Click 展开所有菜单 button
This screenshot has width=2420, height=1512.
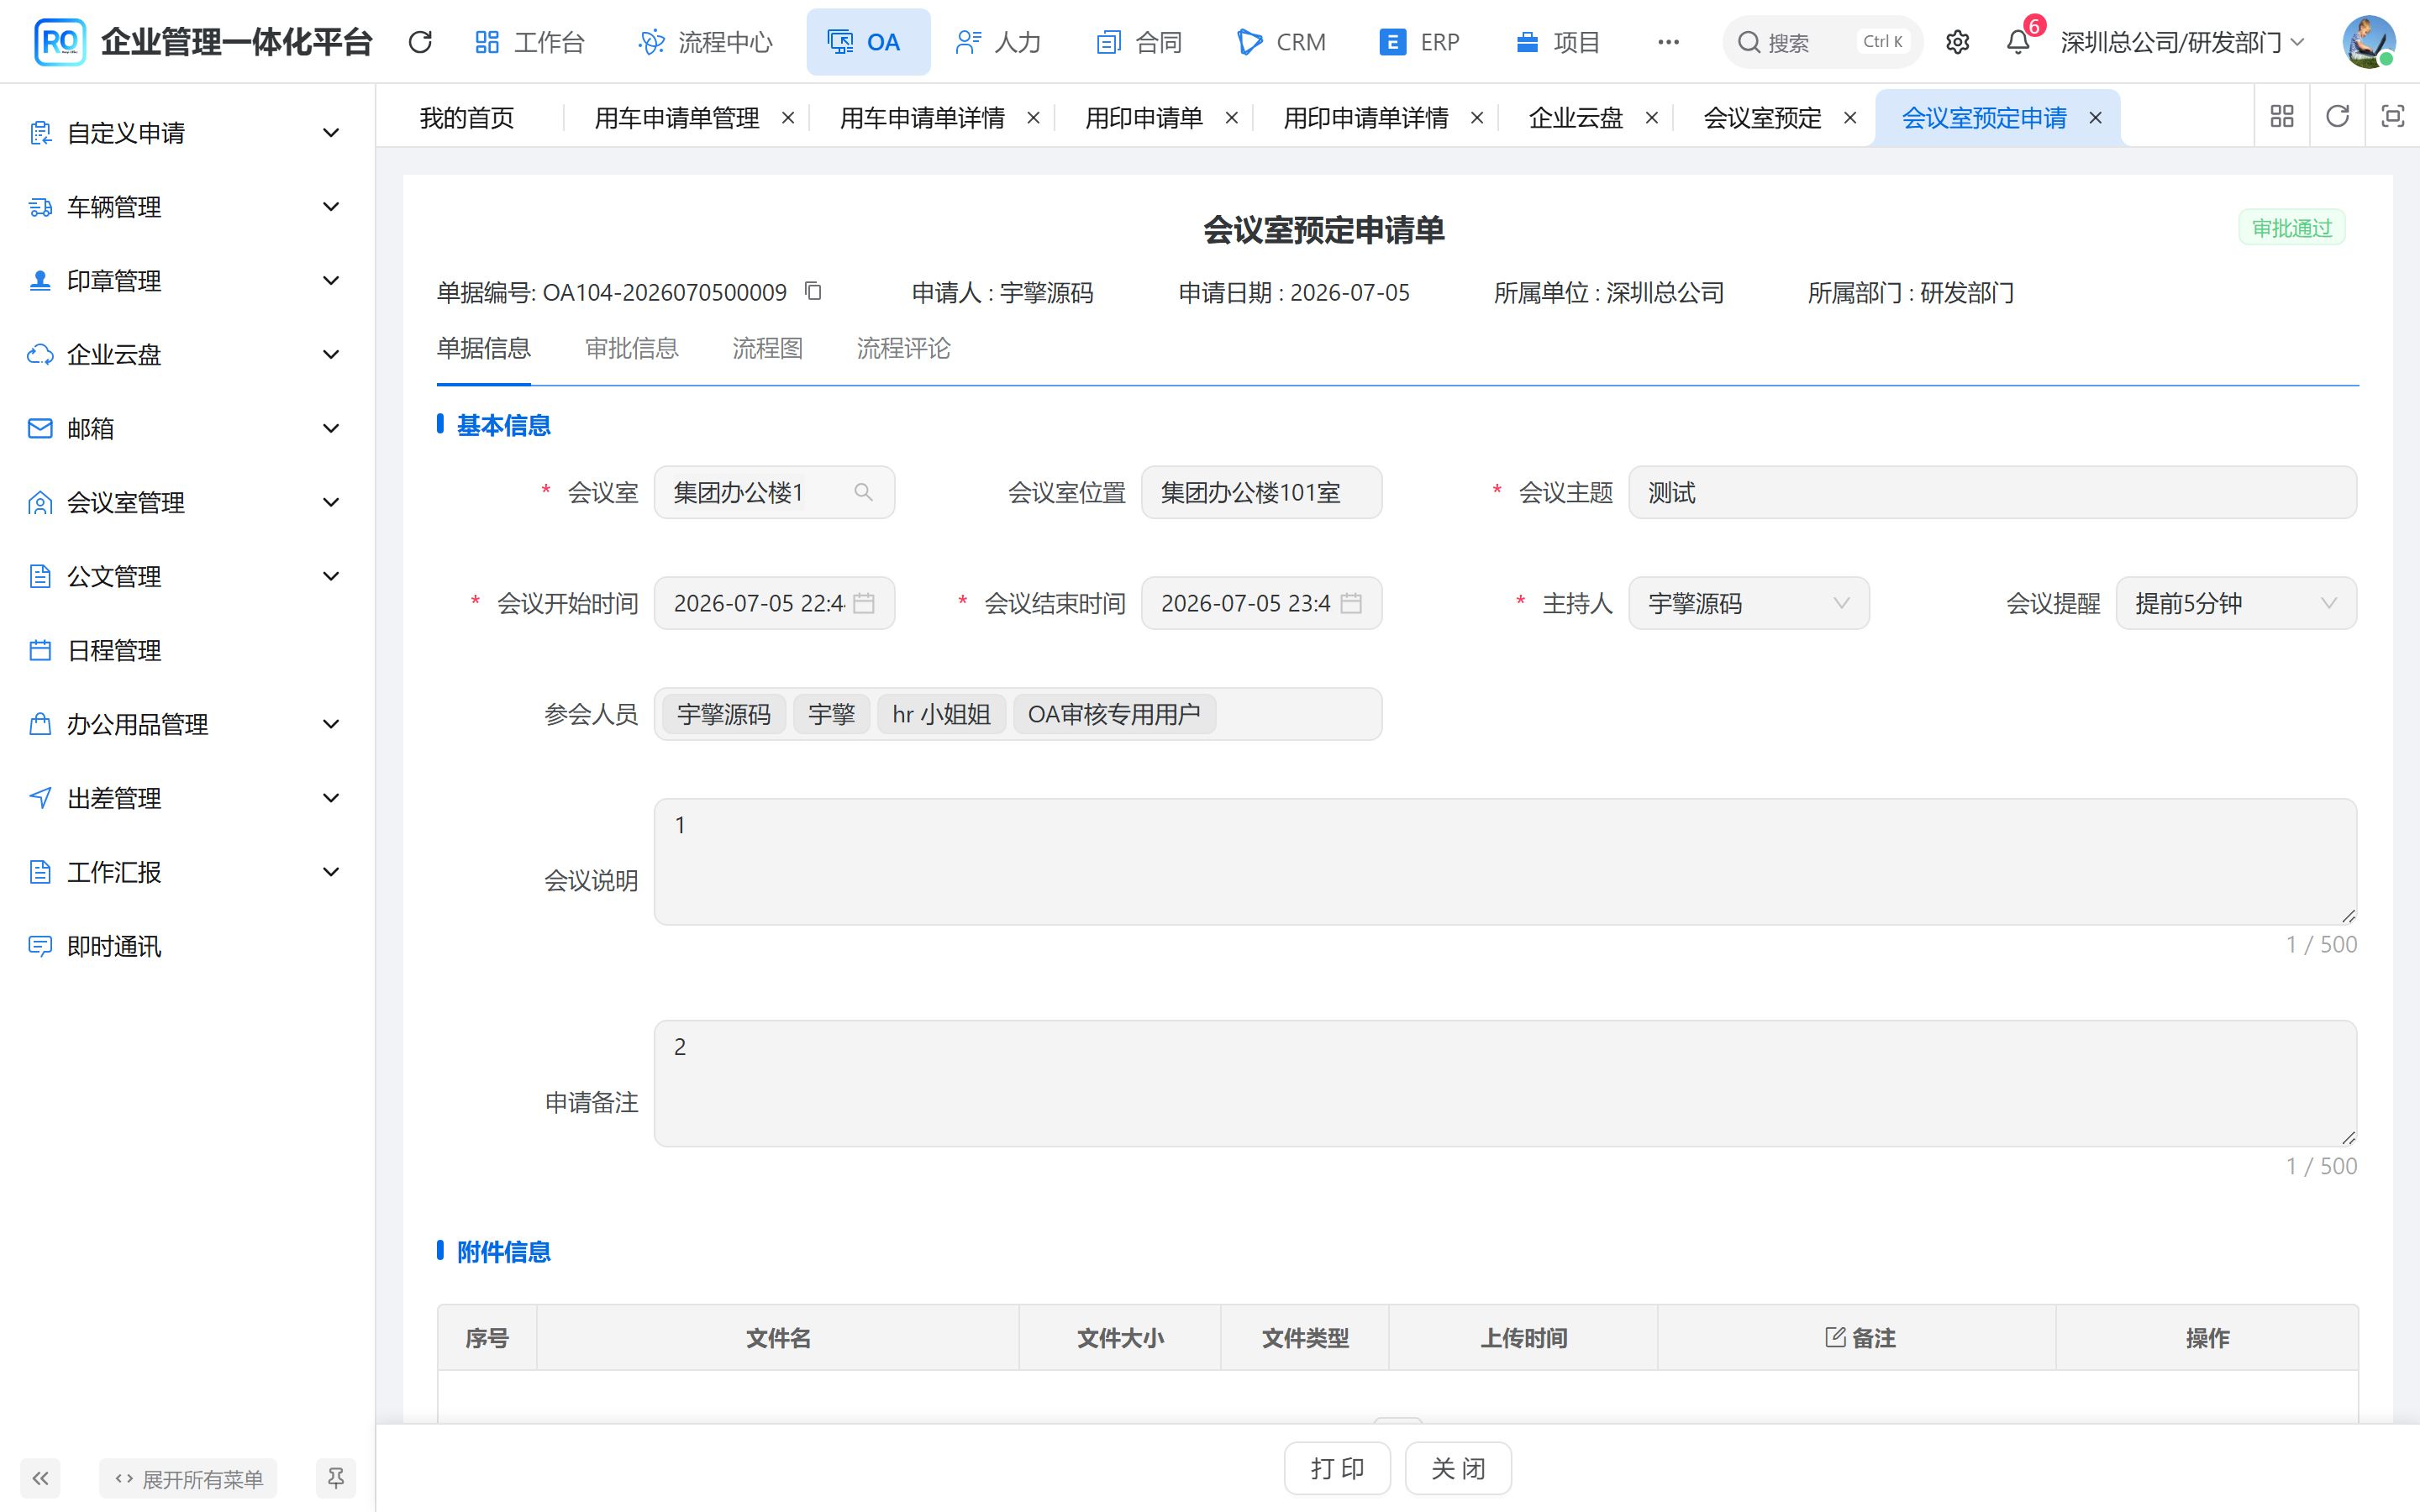(188, 1478)
